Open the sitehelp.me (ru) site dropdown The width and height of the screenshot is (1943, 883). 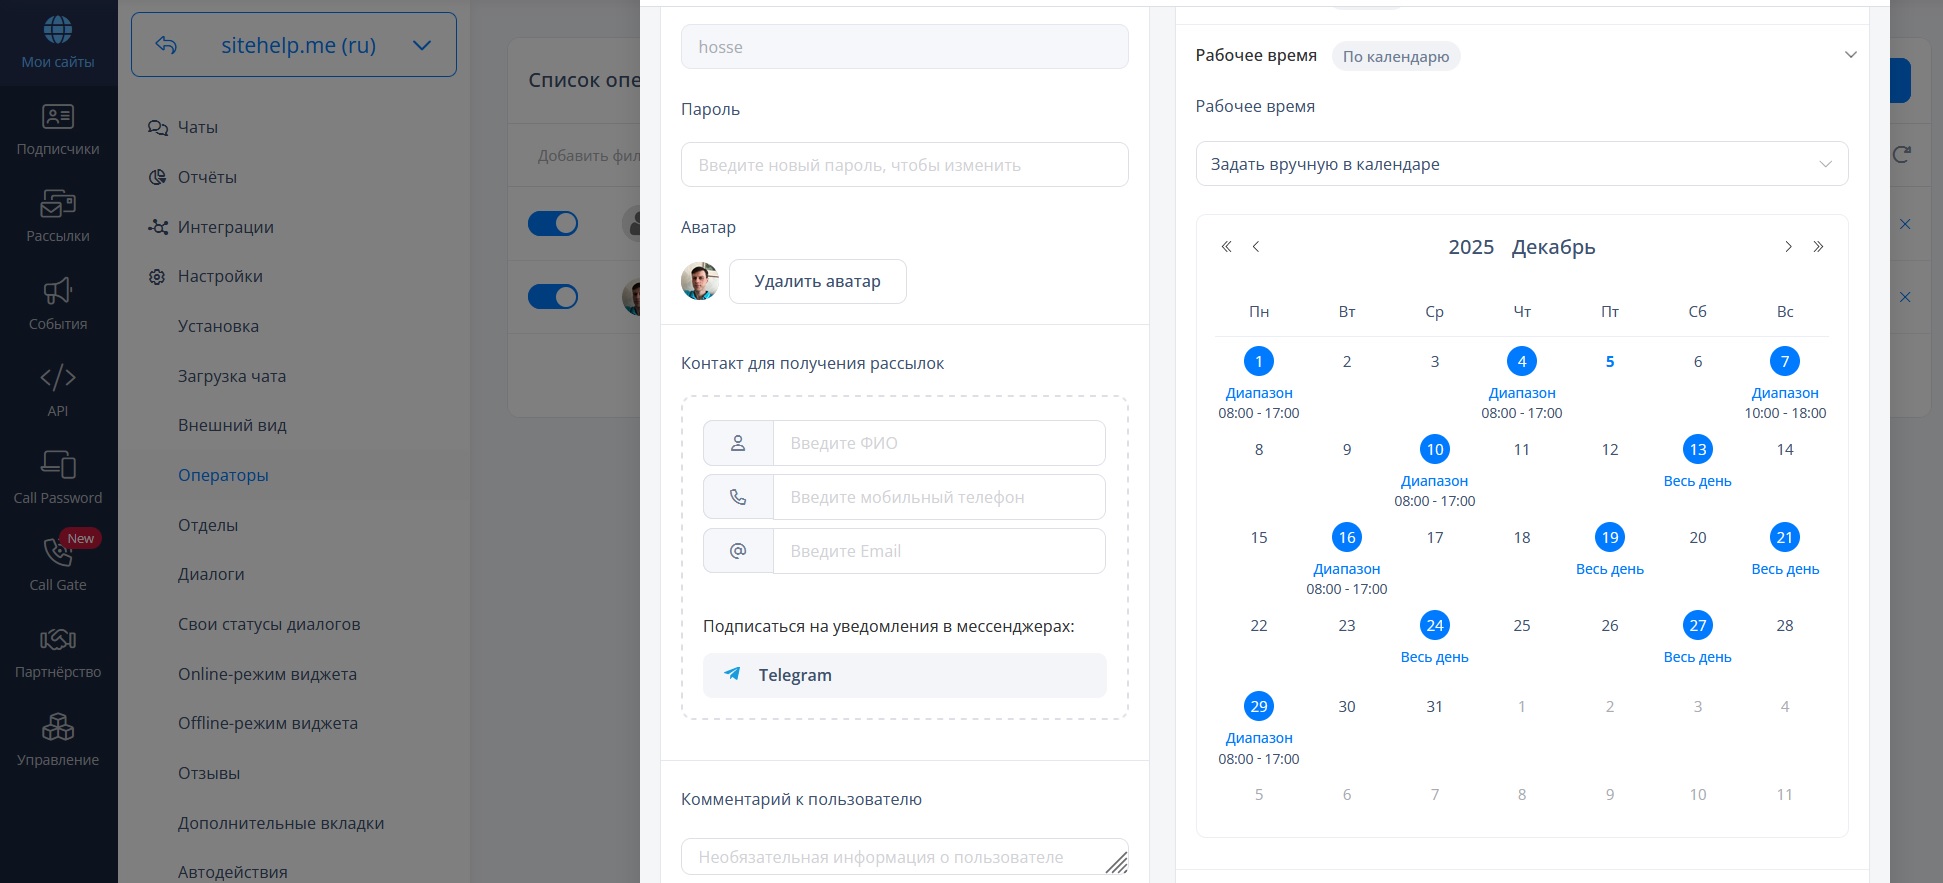tap(294, 45)
